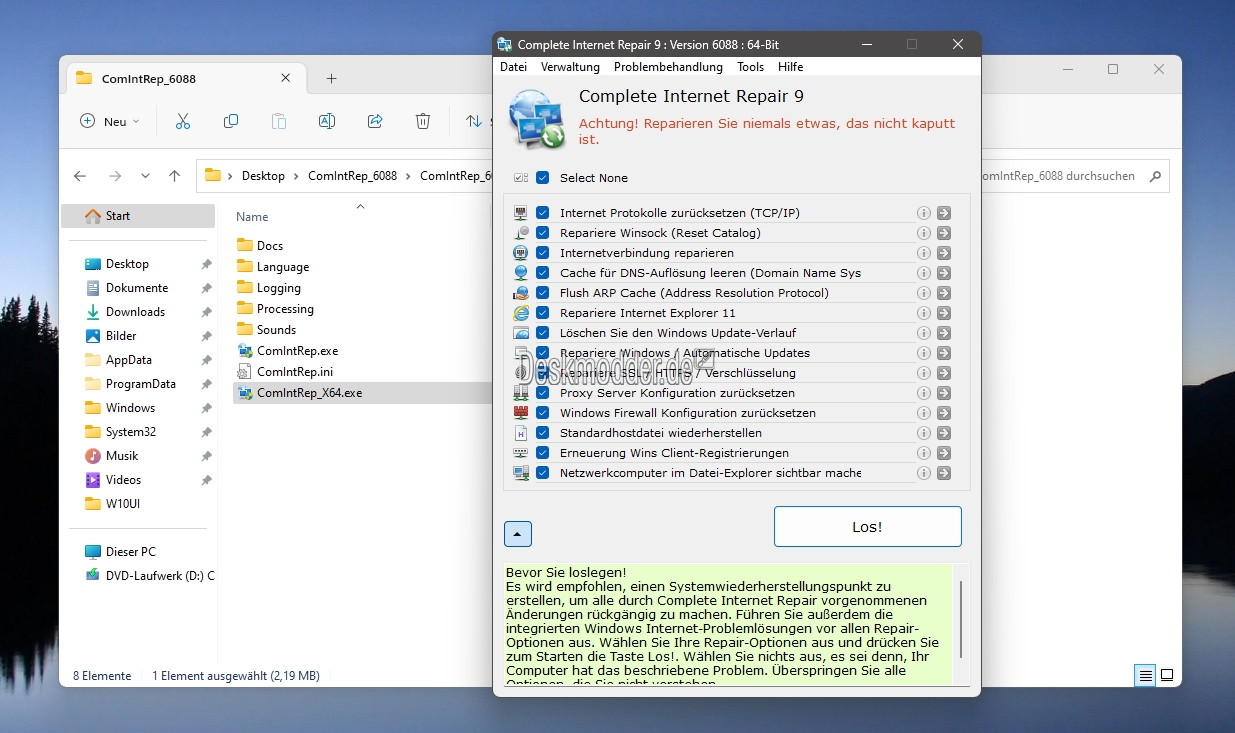The width and height of the screenshot is (1235, 733).
Task: Toggle Standardhostdatei wiederherstellen checkbox
Action: (543, 433)
